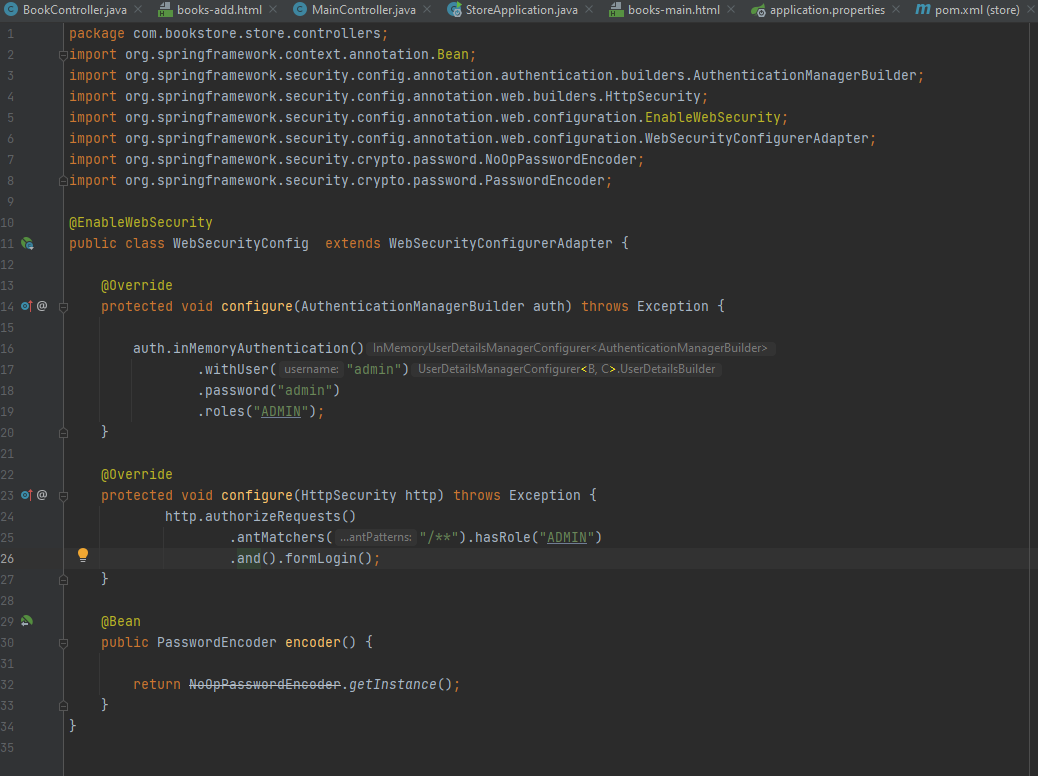Click the Spring config icon on application.properties tab

tap(758, 10)
